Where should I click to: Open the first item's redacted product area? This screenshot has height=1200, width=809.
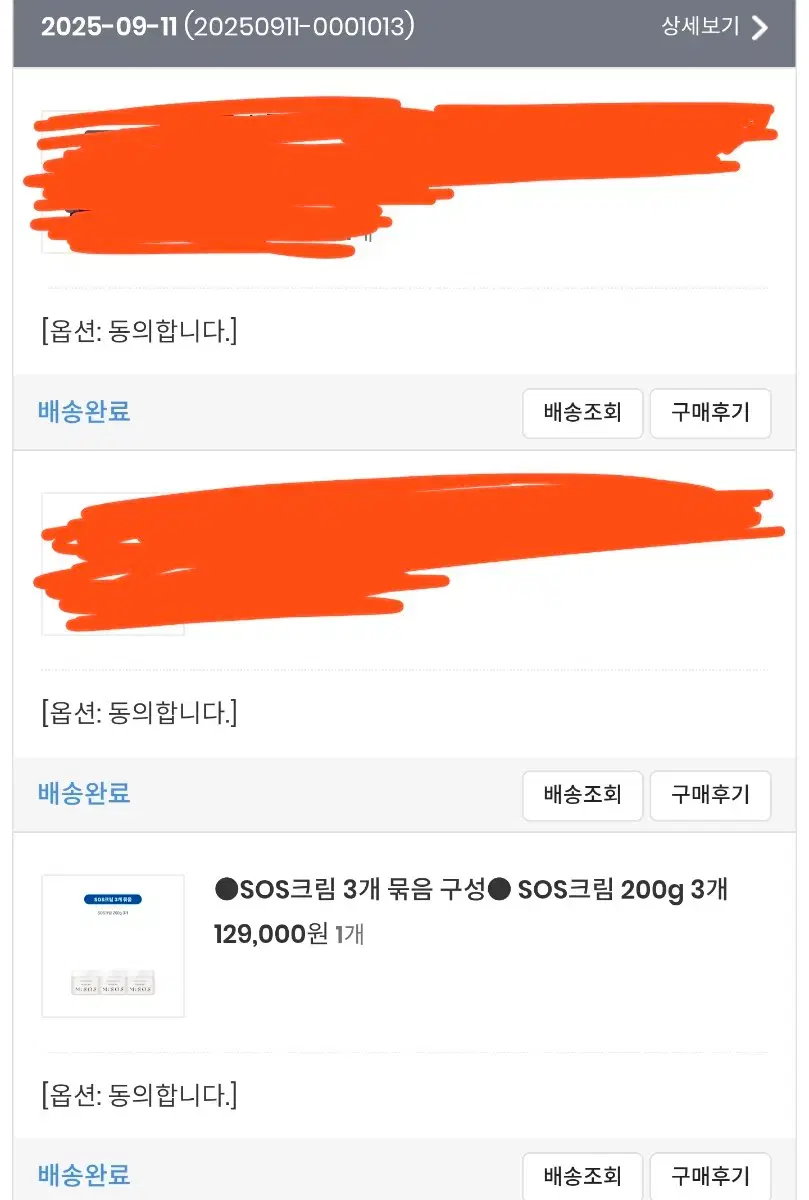[400, 178]
